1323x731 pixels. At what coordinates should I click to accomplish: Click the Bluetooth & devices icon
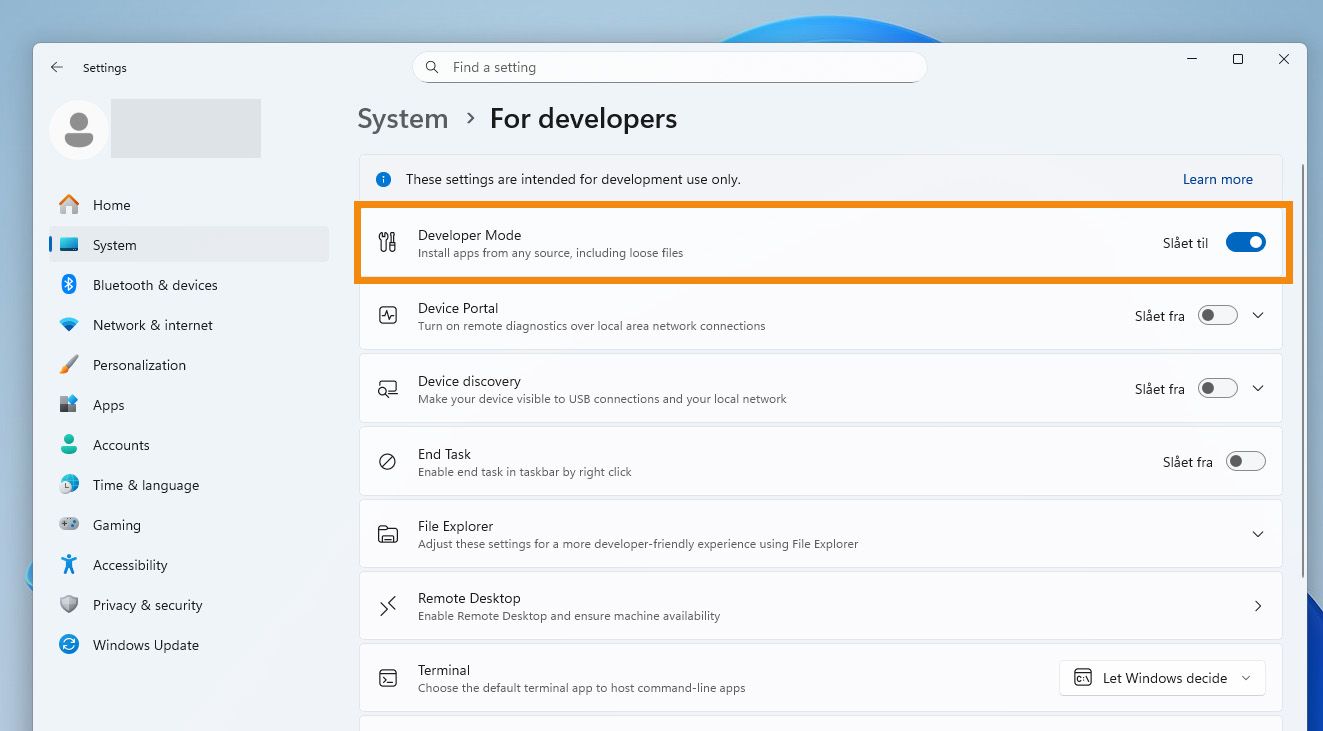click(x=69, y=285)
